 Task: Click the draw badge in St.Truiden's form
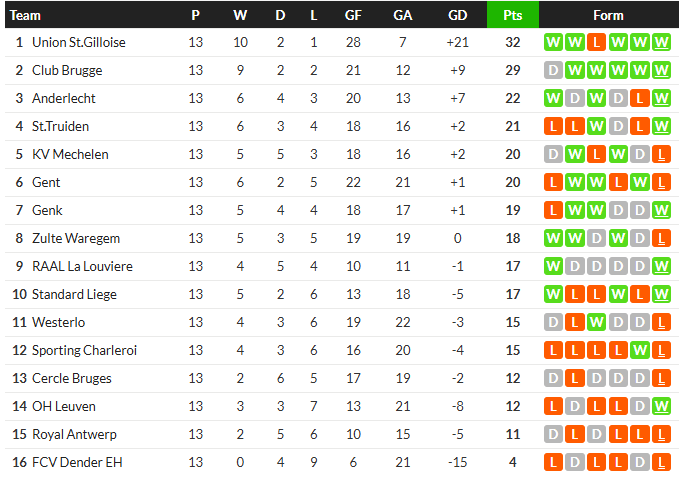click(618, 127)
